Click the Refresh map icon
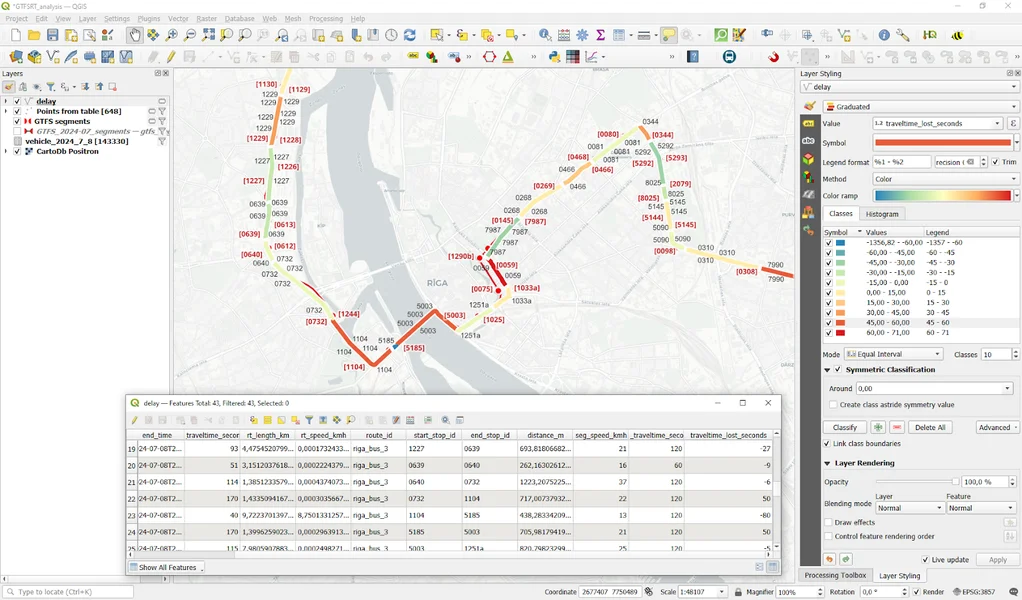The image size is (1022, 600). point(410,35)
